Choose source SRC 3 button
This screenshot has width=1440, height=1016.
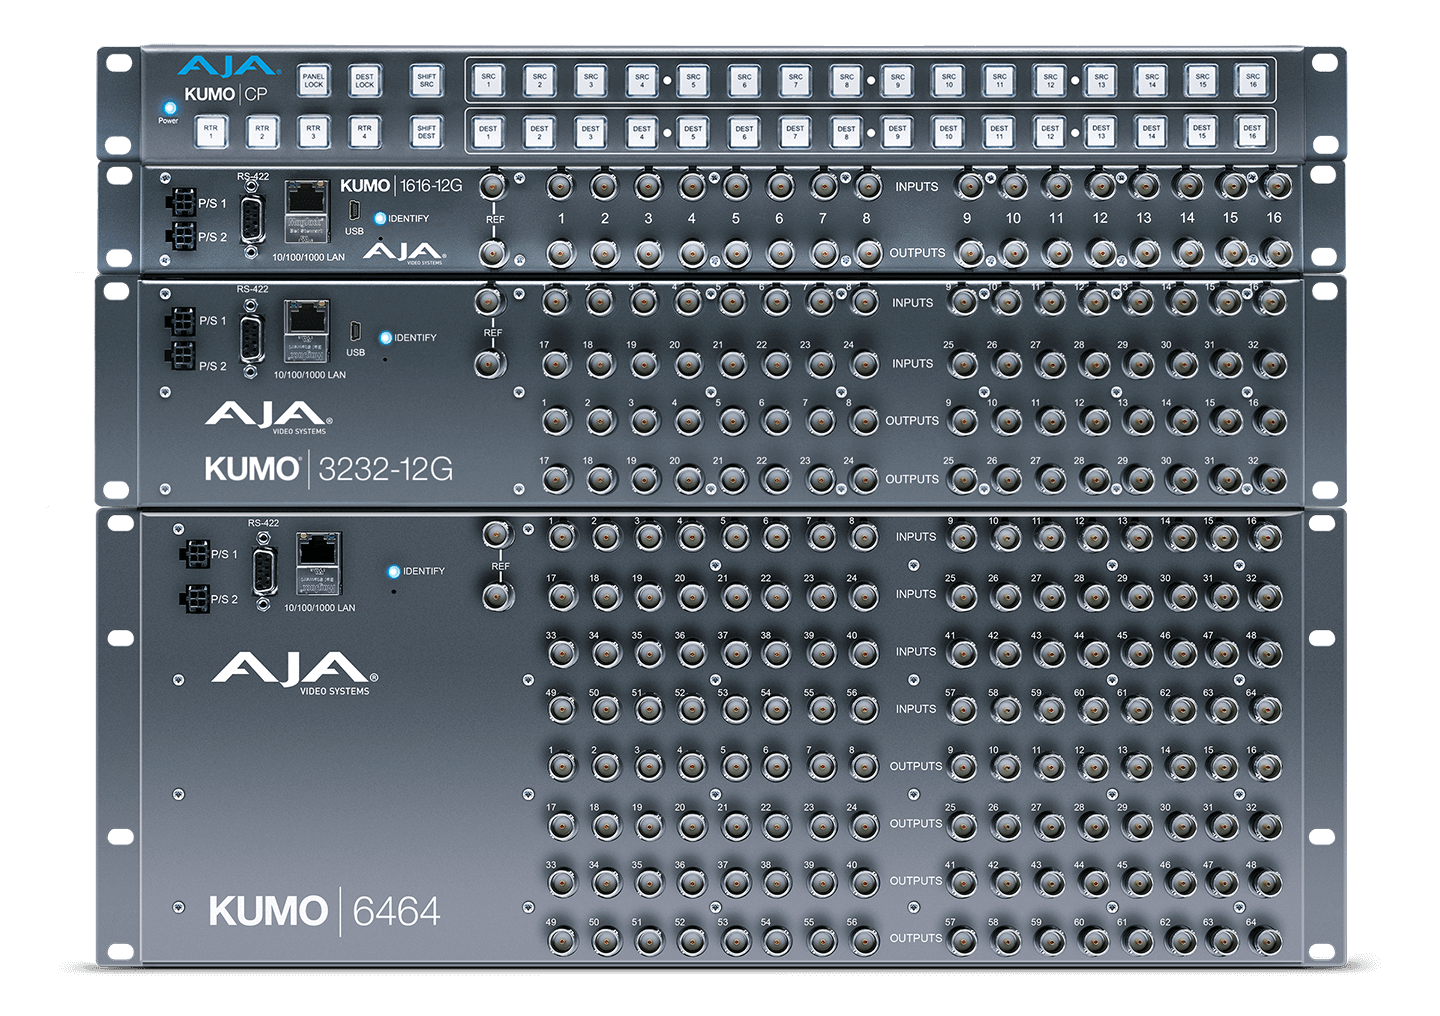point(591,80)
